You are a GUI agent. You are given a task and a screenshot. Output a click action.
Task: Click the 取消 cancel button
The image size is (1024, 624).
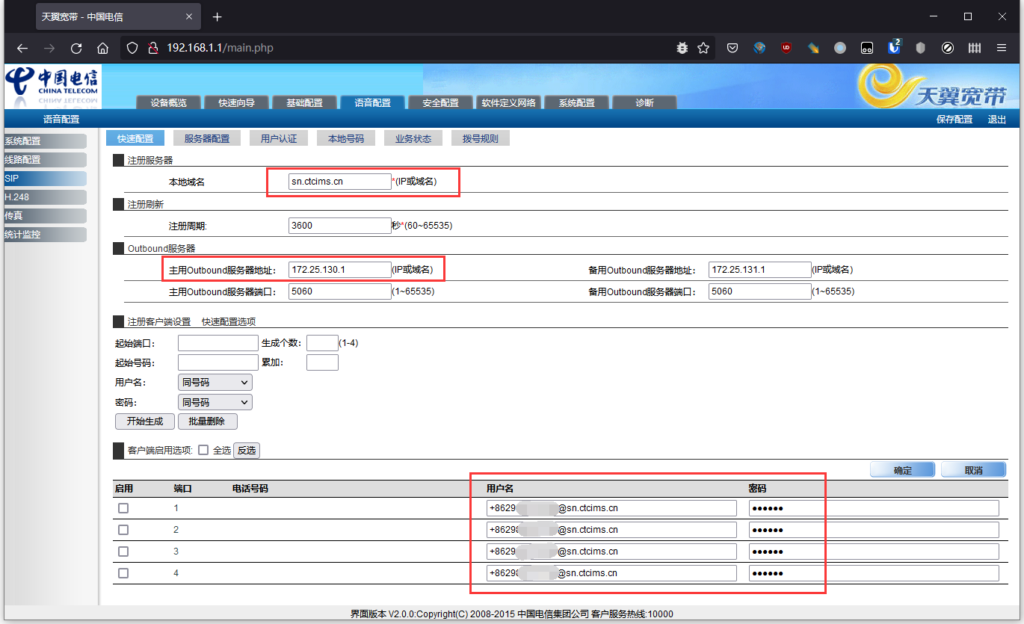[x=974, y=470]
